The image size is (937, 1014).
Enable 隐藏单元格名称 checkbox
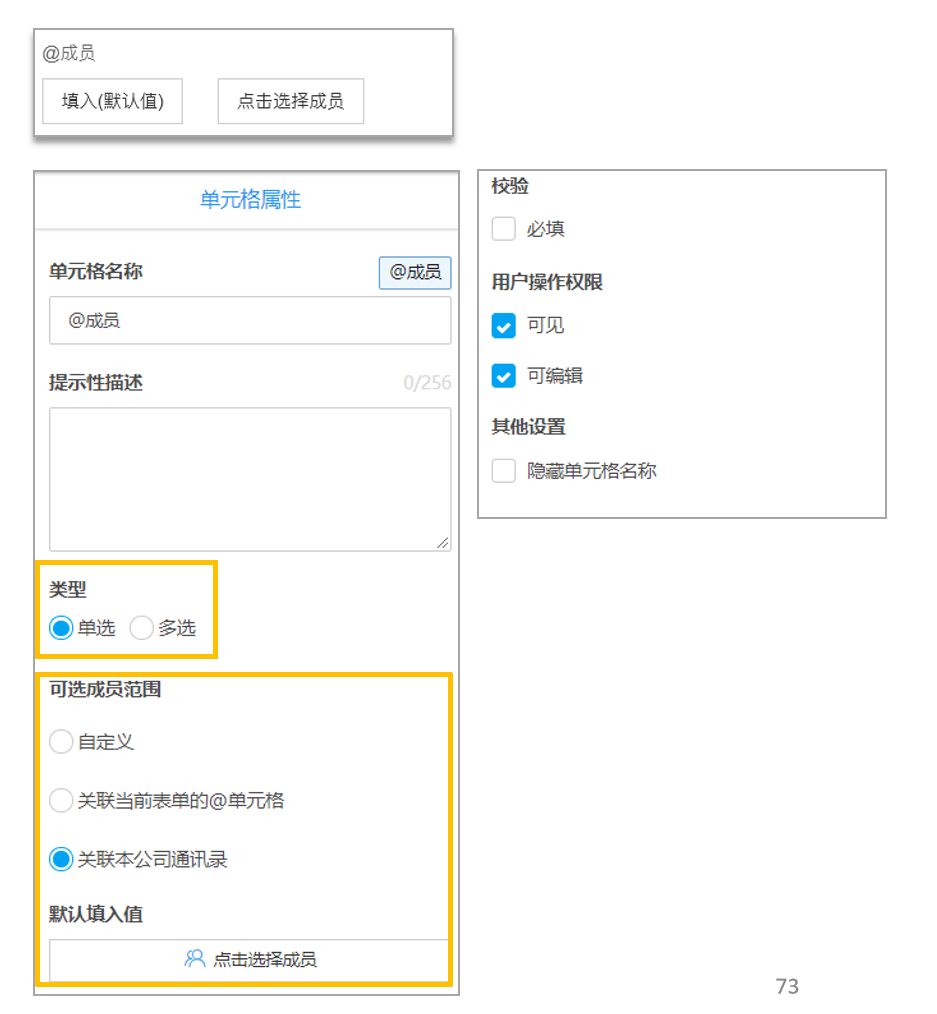click(x=504, y=471)
